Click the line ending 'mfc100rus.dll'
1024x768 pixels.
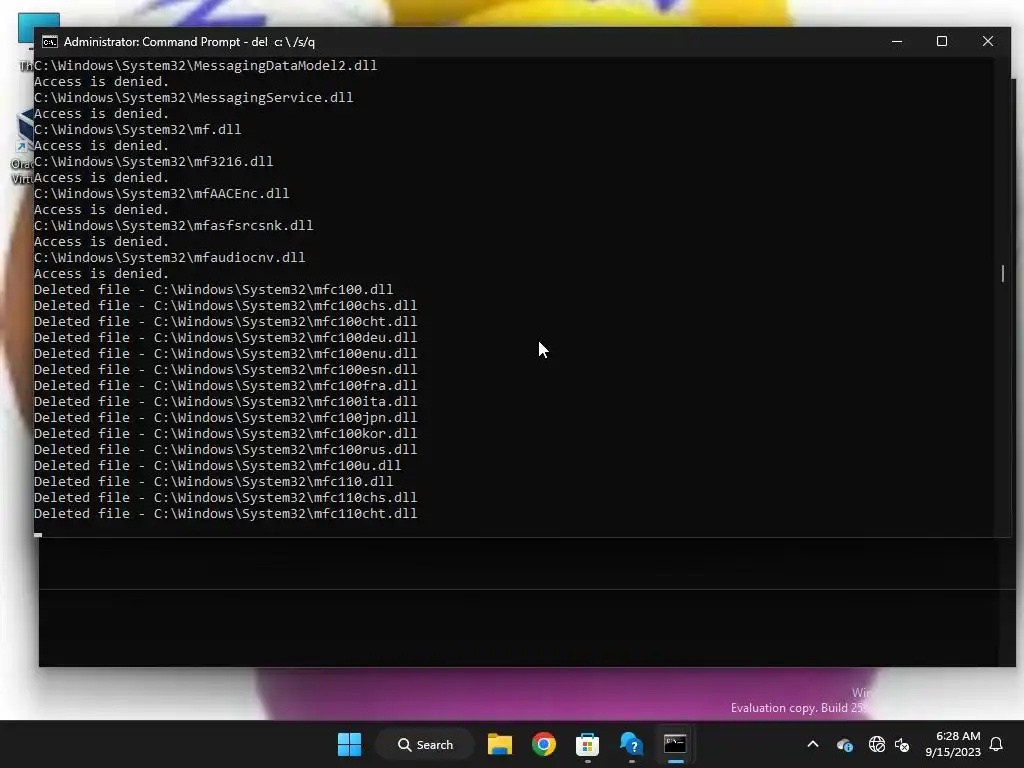coord(225,449)
